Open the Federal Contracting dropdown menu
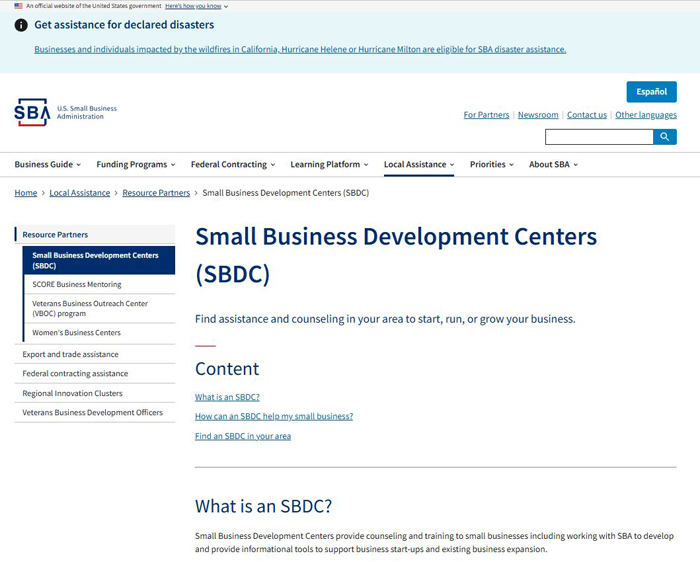 click(x=233, y=164)
